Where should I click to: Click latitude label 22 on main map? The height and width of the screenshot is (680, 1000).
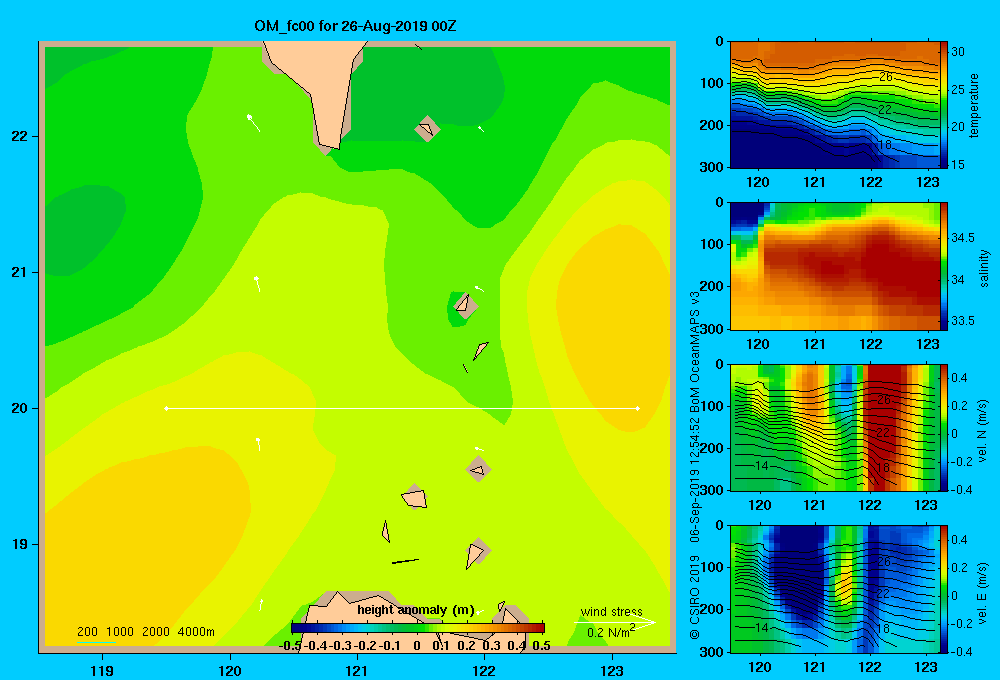pyautogui.click(x=20, y=136)
